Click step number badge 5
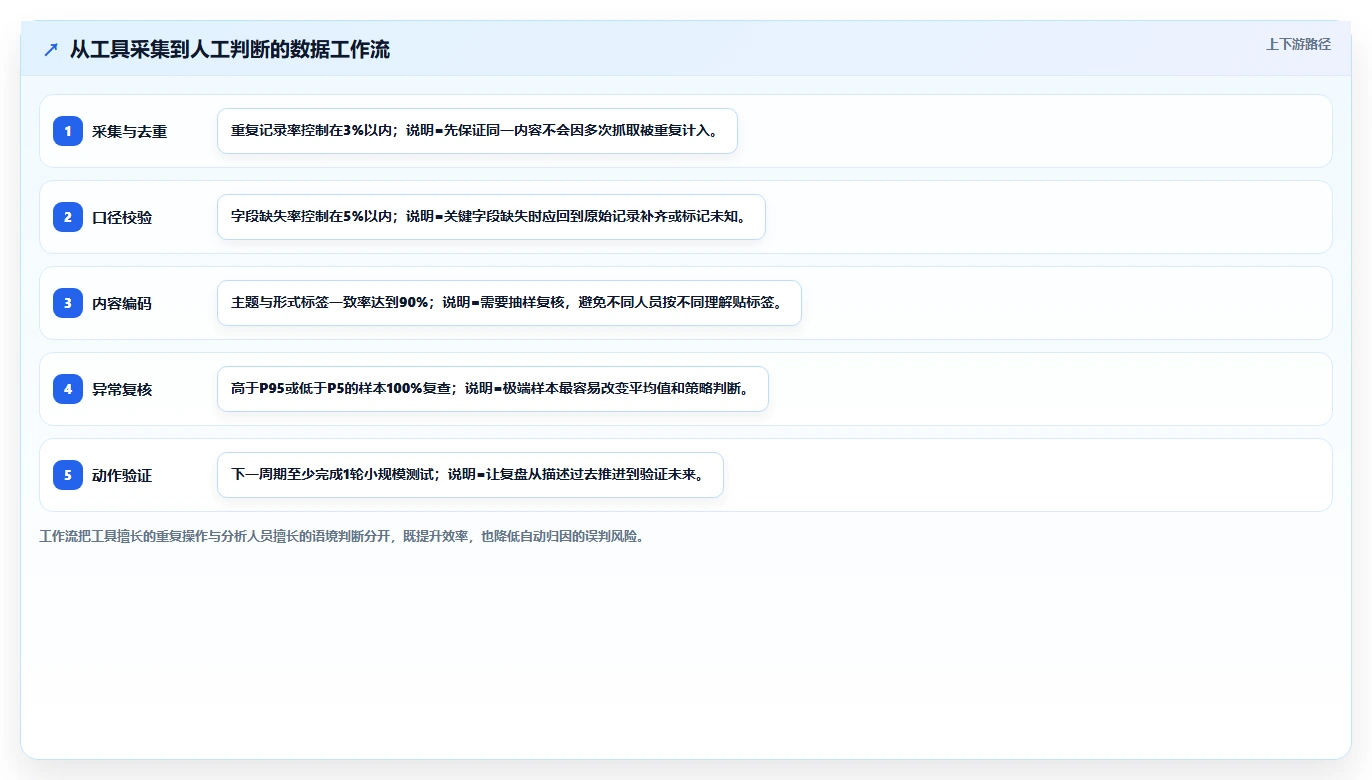 click(68, 475)
